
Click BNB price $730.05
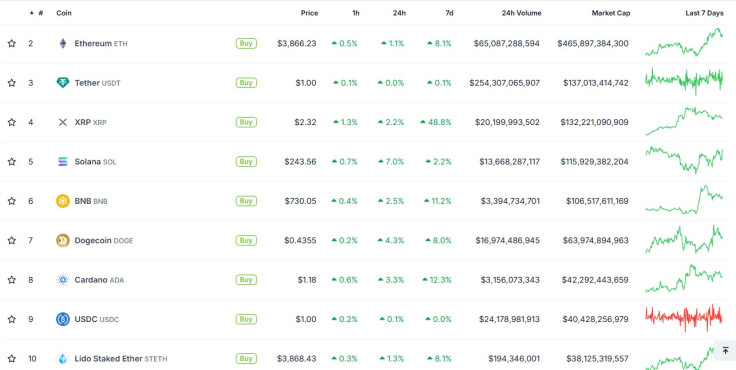pos(300,201)
